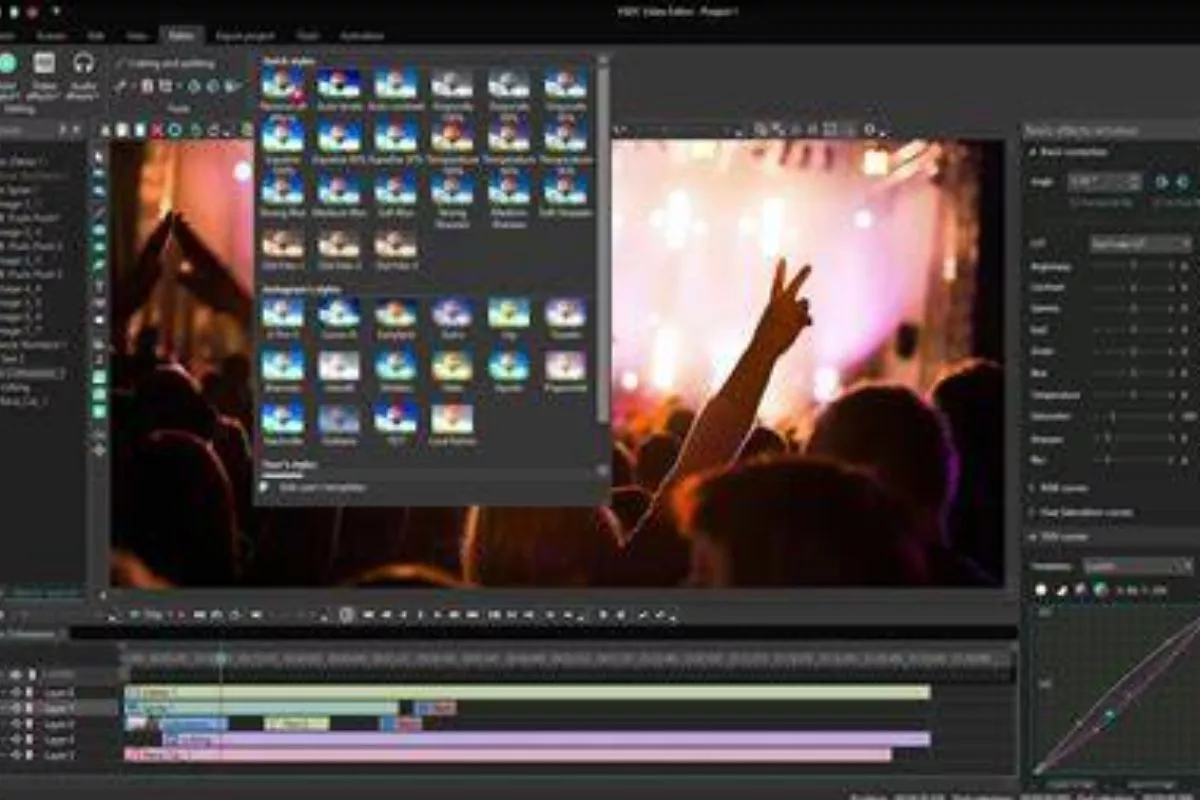Click the Cutting and splitting tool
Image resolution: width=1200 pixels, height=800 pixels.
(165, 63)
